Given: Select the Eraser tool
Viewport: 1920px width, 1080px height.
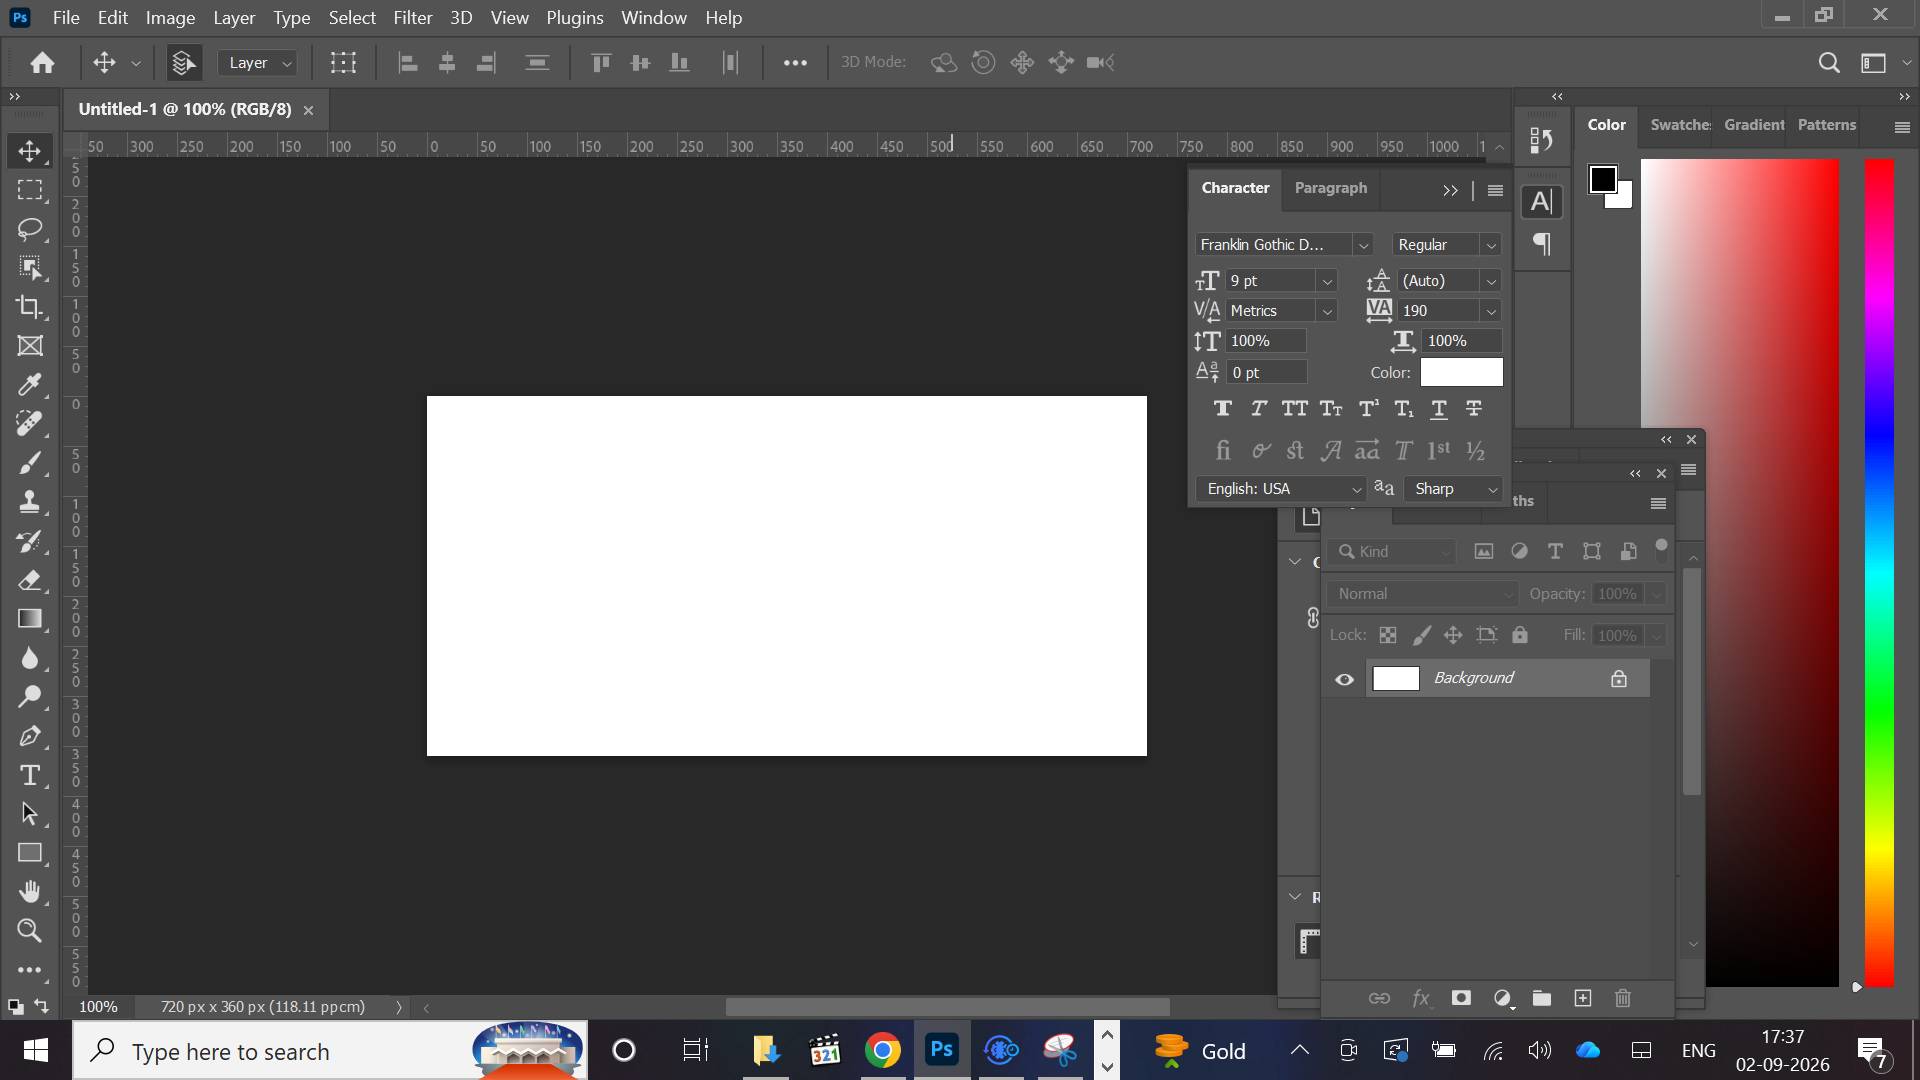Looking at the screenshot, I should pyautogui.click(x=30, y=580).
